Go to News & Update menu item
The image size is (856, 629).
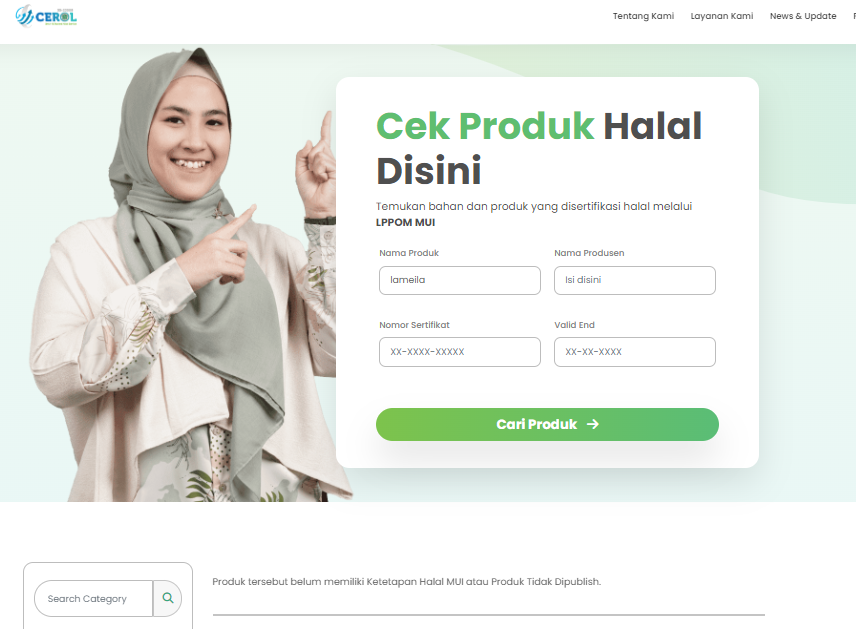click(803, 16)
